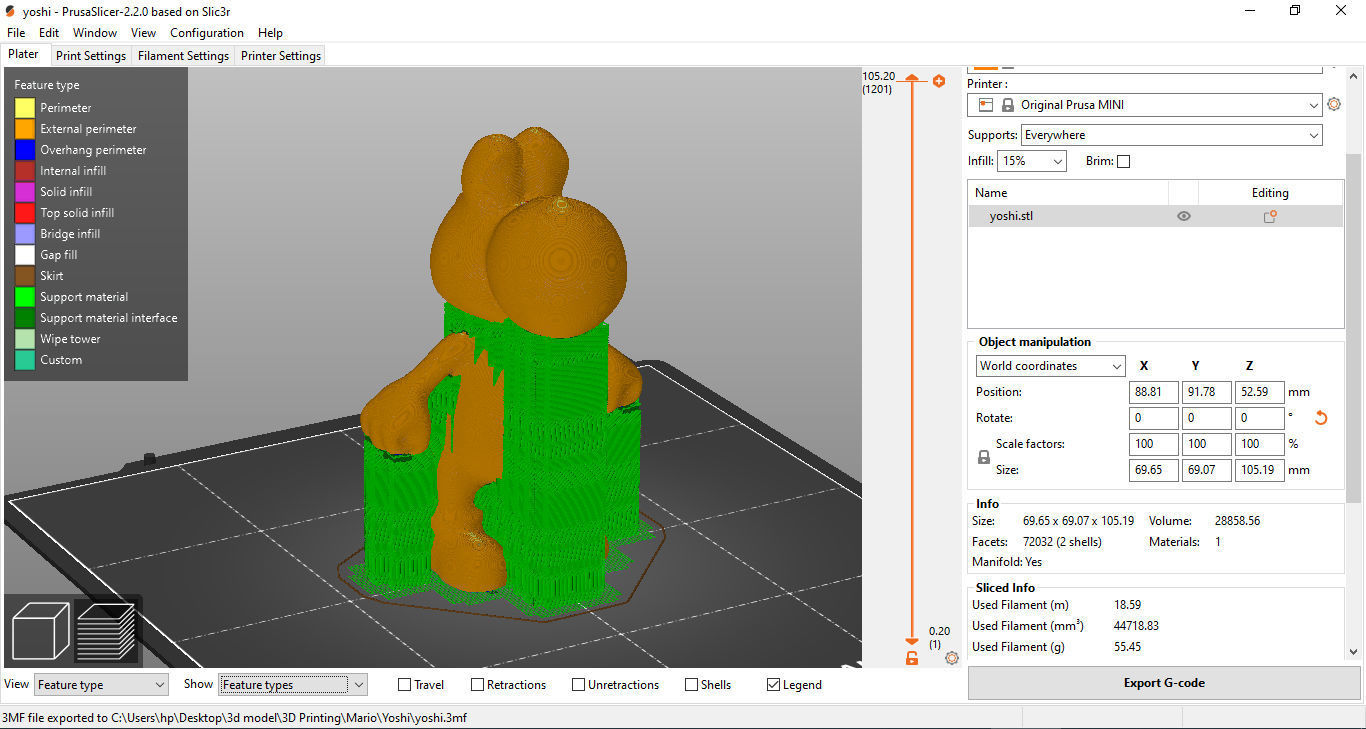The width and height of the screenshot is (1366, 729).
Task: Enable the Retractions checkbox
Action: click(478, 685)
